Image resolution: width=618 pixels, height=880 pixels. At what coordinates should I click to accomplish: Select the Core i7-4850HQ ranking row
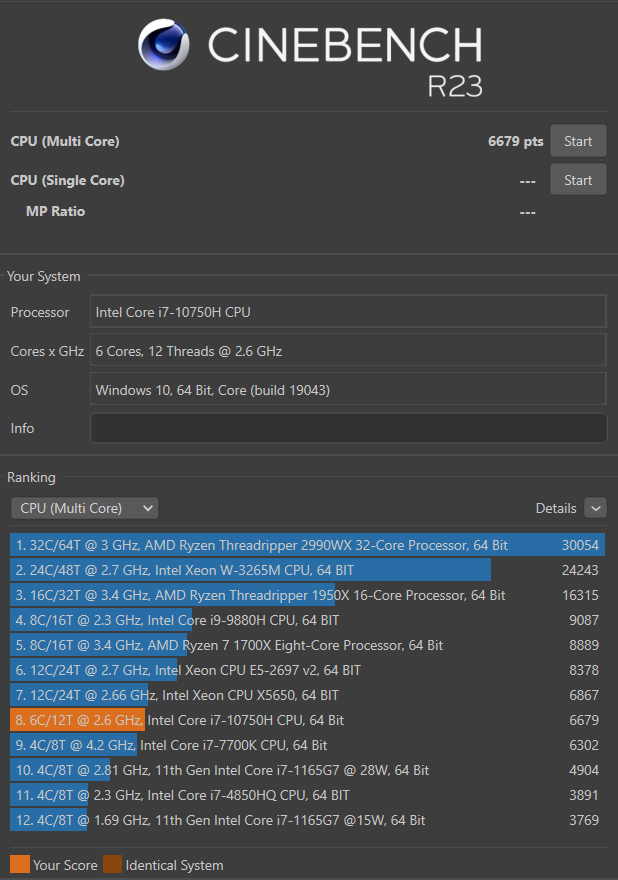(308, 795)
